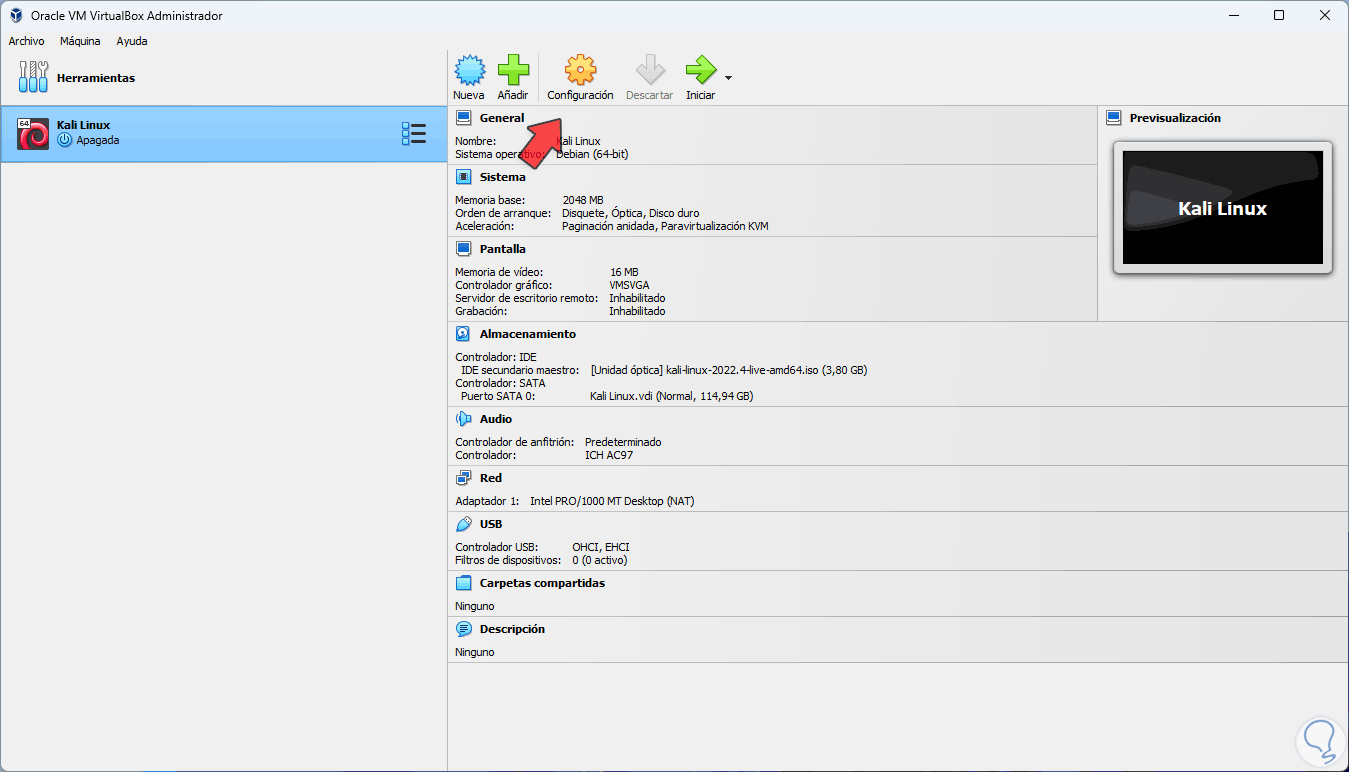Click the Intel PRO/1000 MT Desktop adapter text
The image size is (1349, 772).
(x=612, y=501)
